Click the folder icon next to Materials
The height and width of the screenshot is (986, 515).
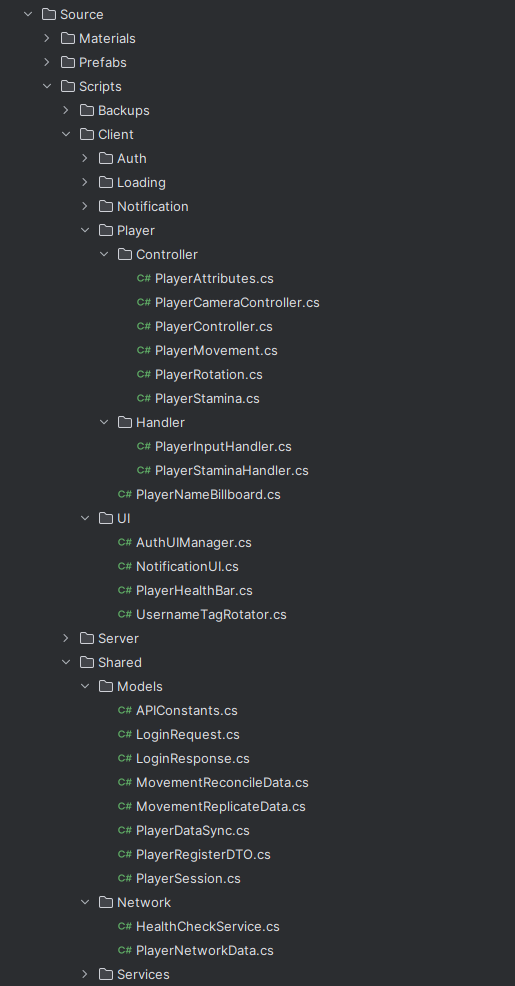(68, 38)
